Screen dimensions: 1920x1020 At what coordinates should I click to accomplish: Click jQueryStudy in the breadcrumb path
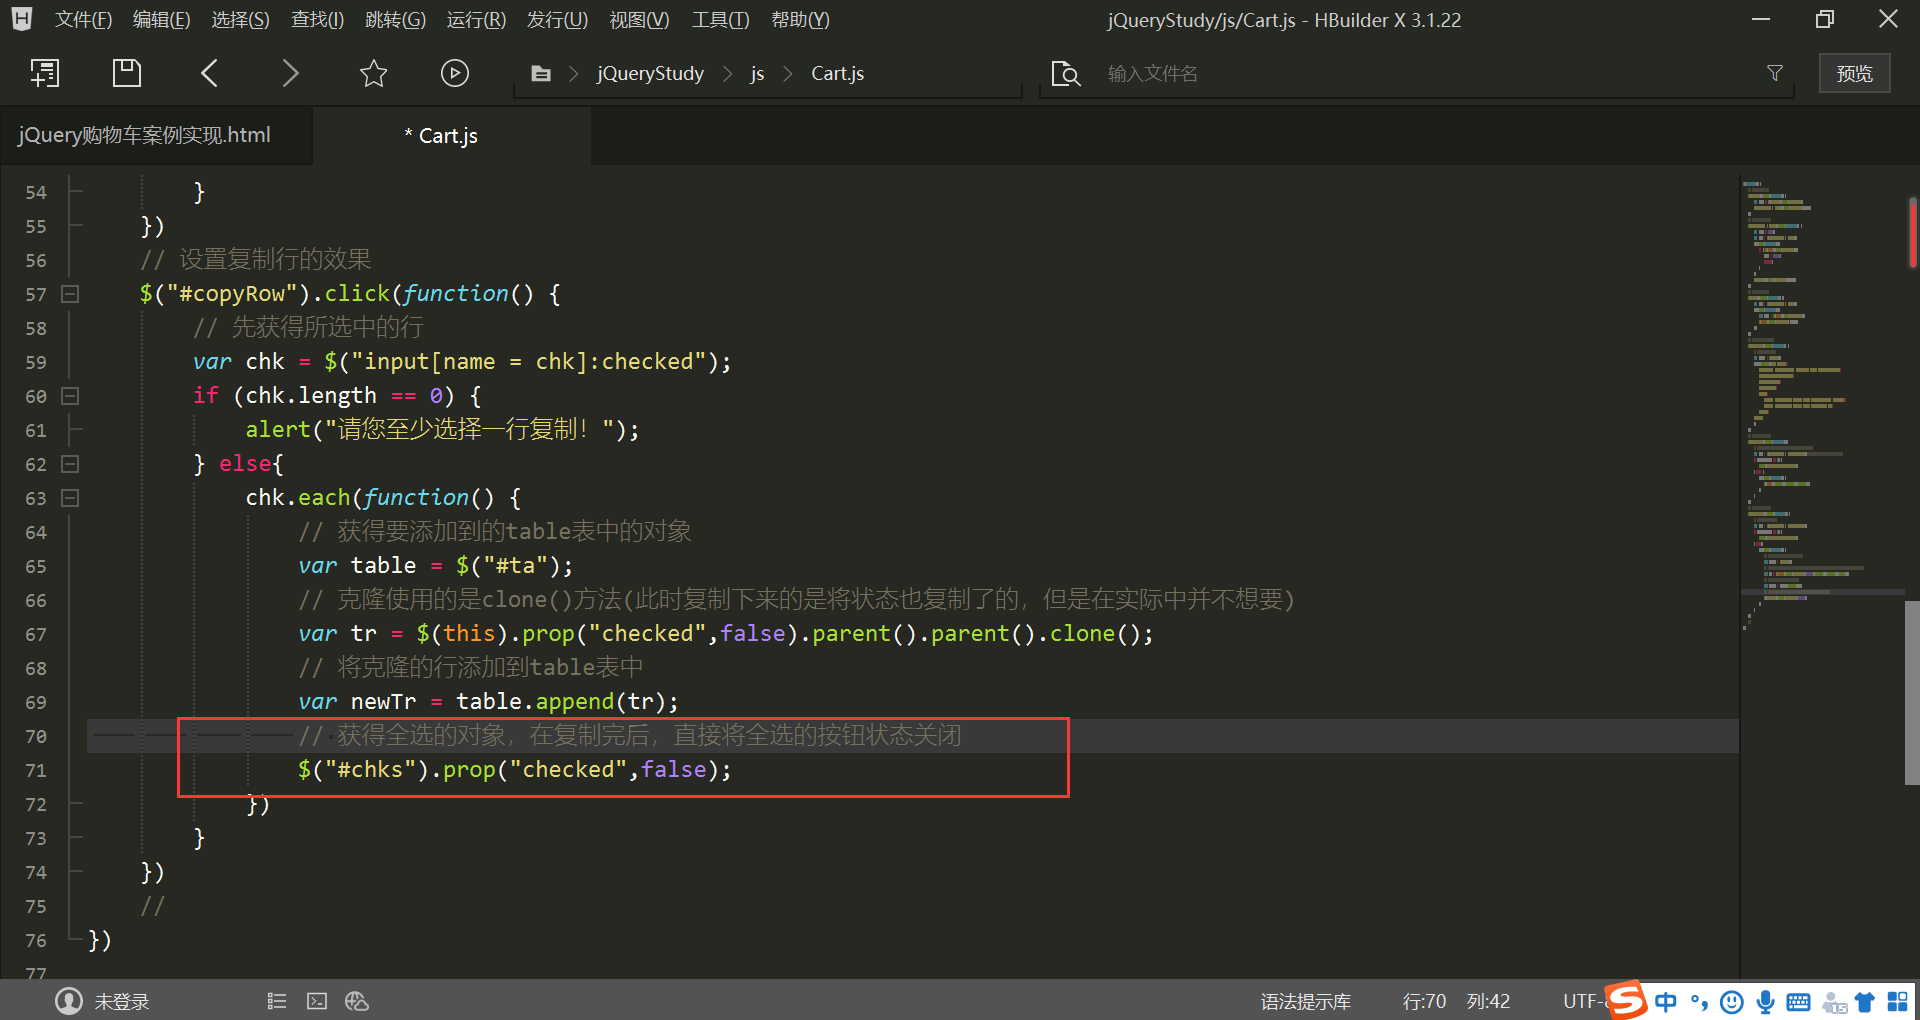pos(650,73)
